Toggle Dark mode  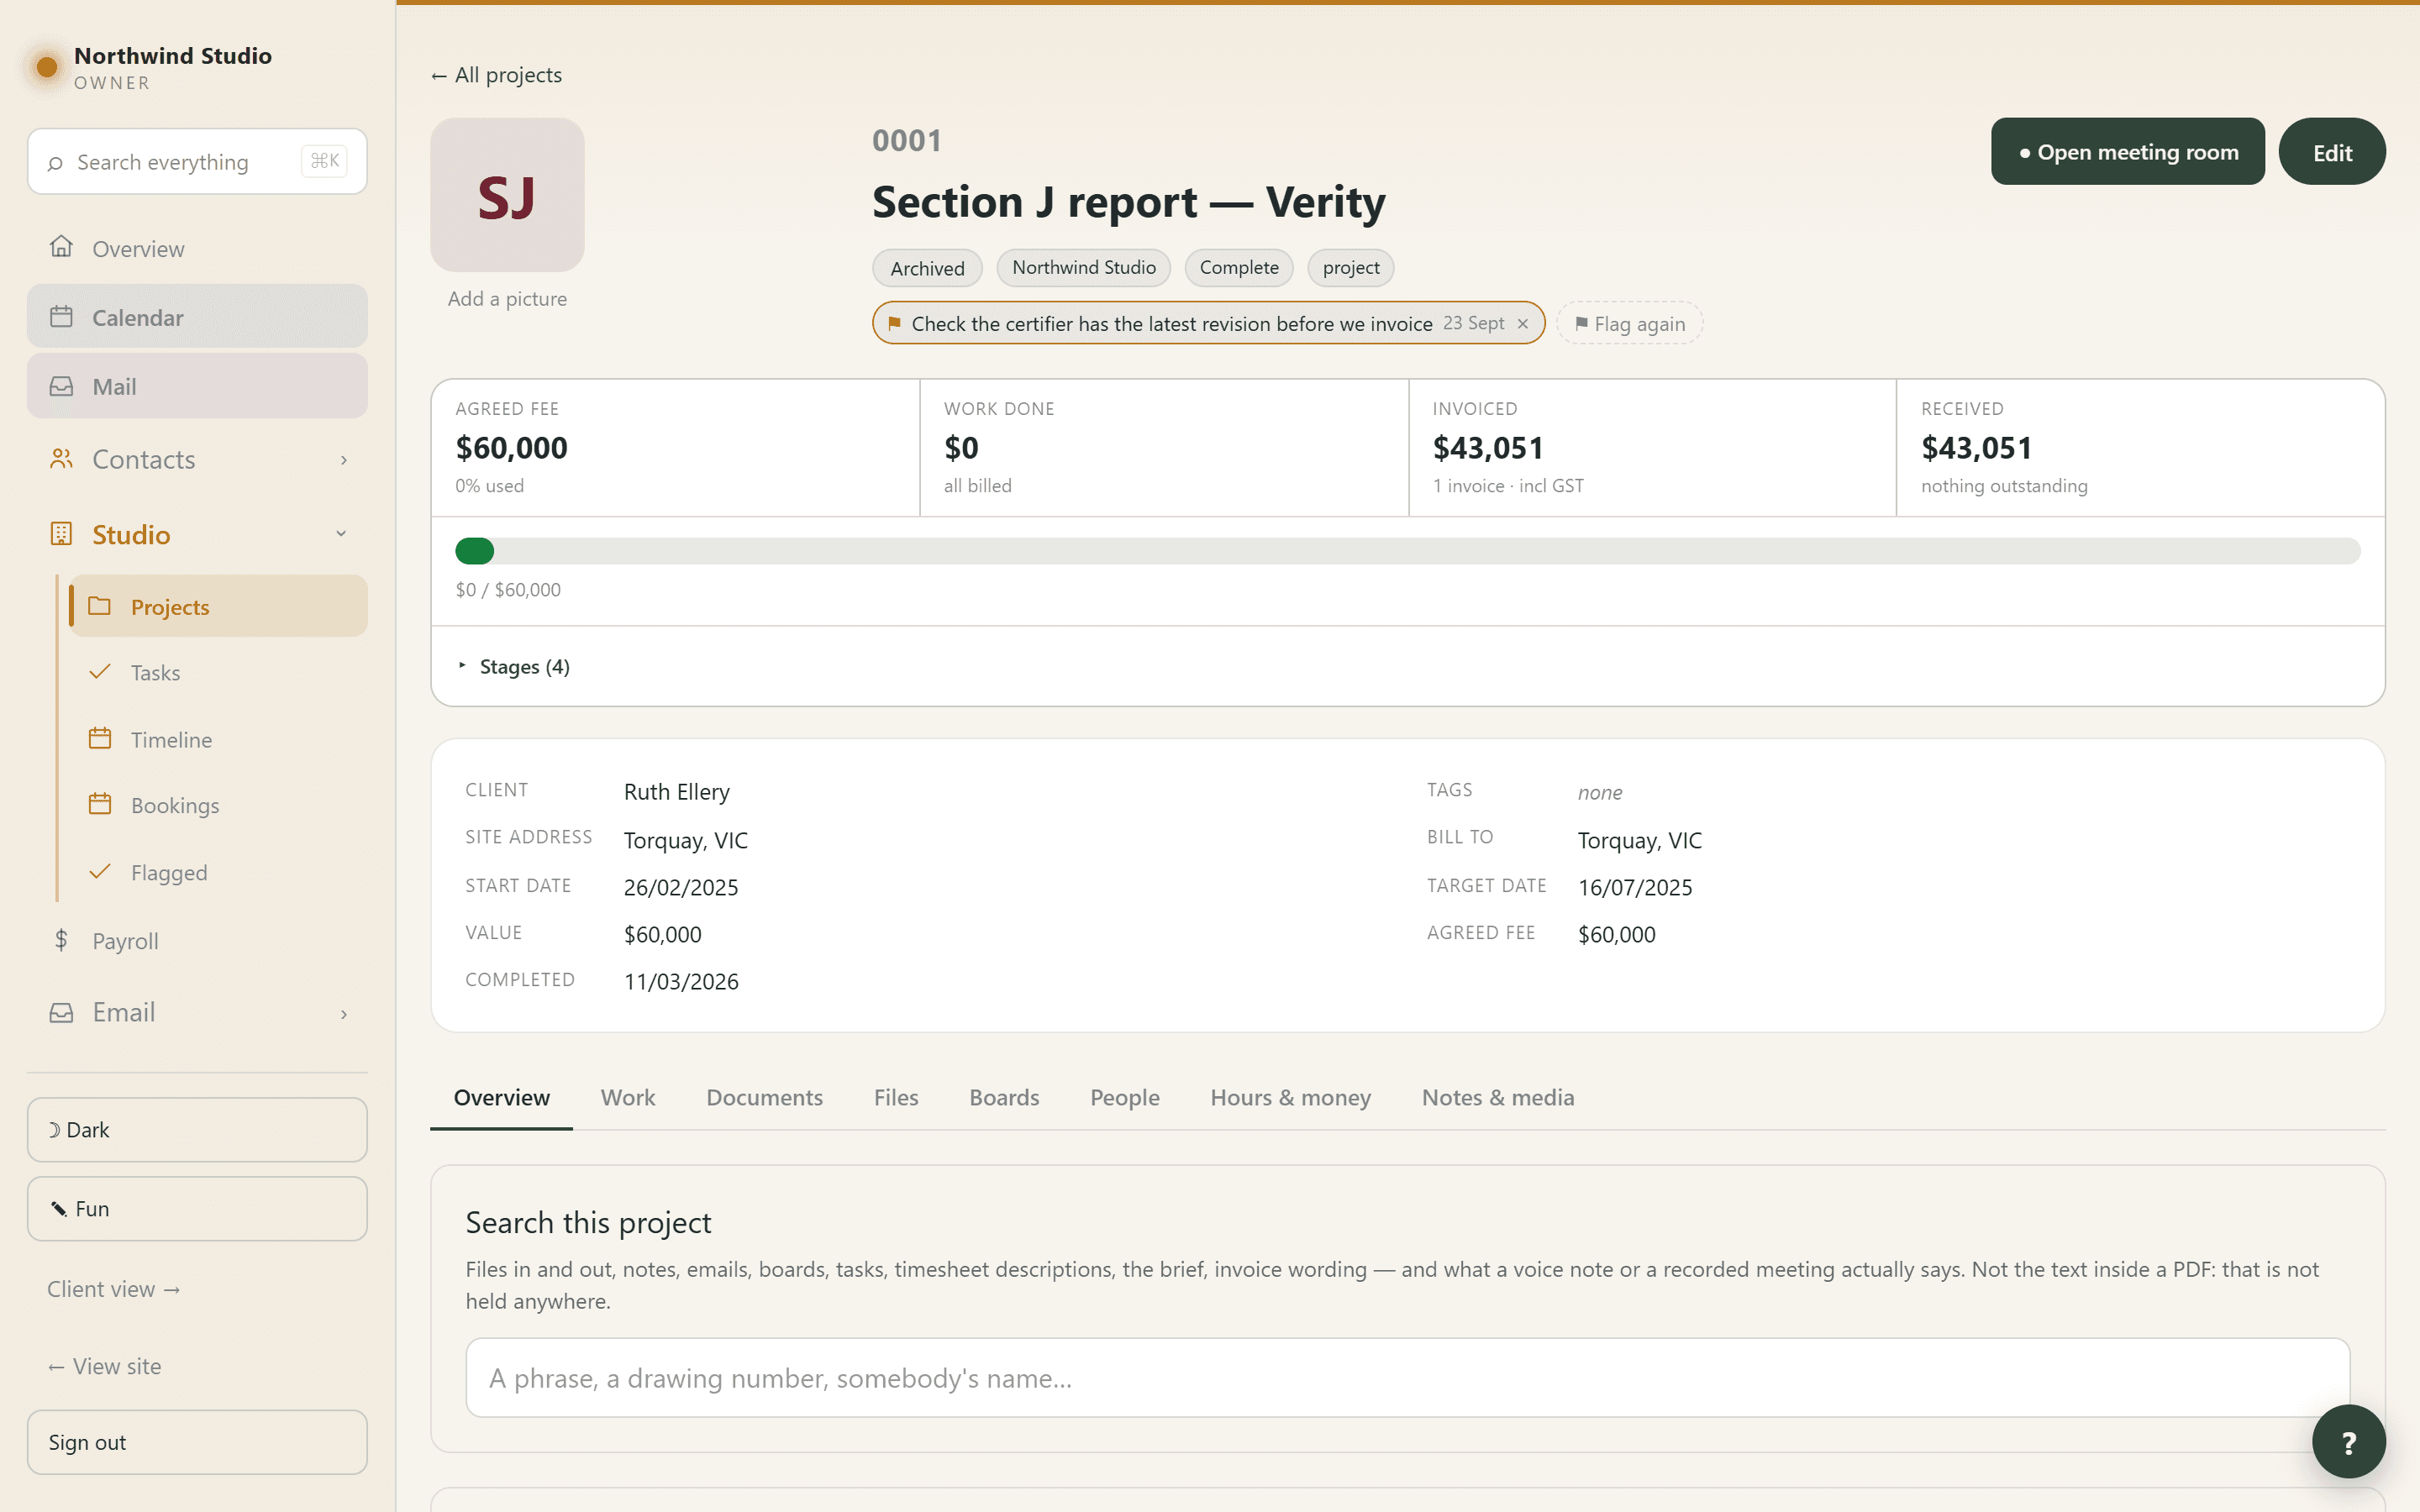(x=197, y=1130)
